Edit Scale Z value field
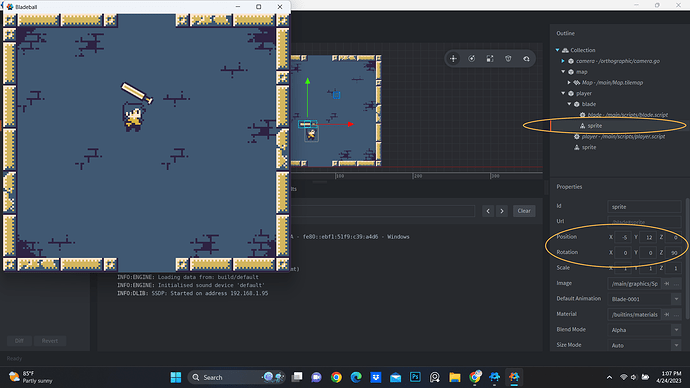Viewport: 690px width, 388px height. (673, 268)
